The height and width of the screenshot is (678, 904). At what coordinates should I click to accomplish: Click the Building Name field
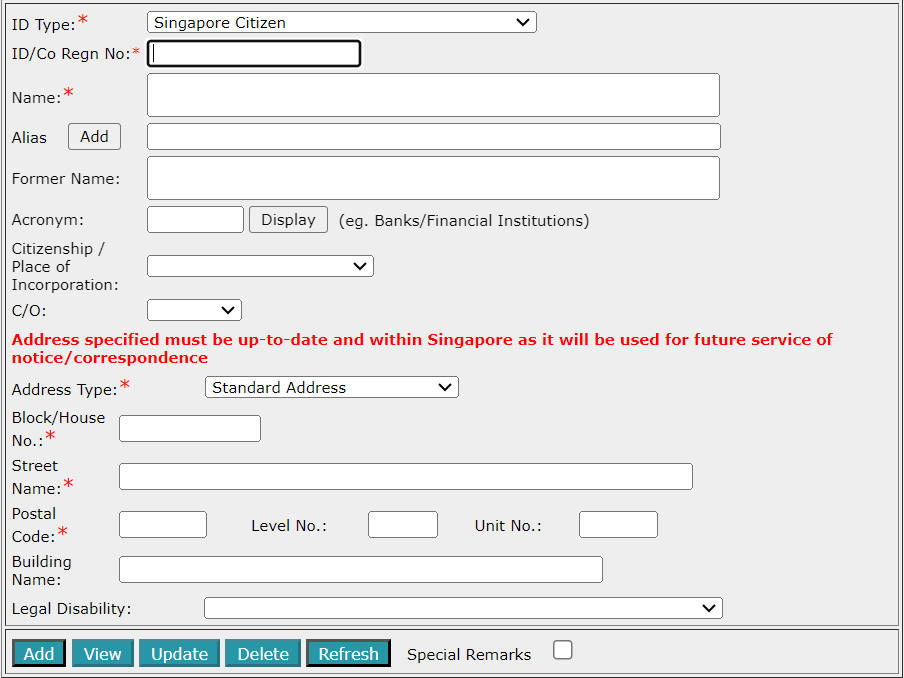[360, 570]
